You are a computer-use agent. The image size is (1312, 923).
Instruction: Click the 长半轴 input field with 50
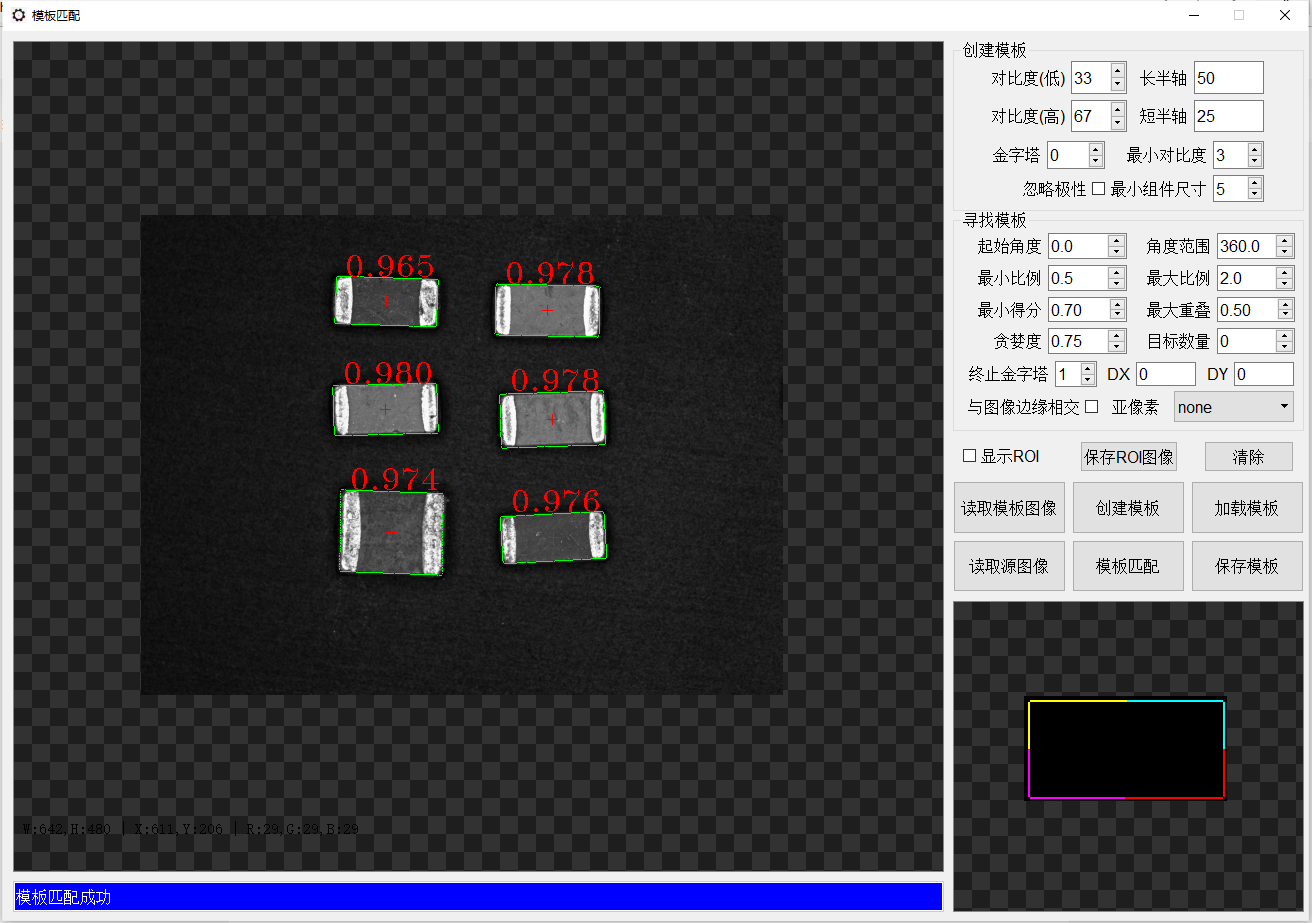1228,78
